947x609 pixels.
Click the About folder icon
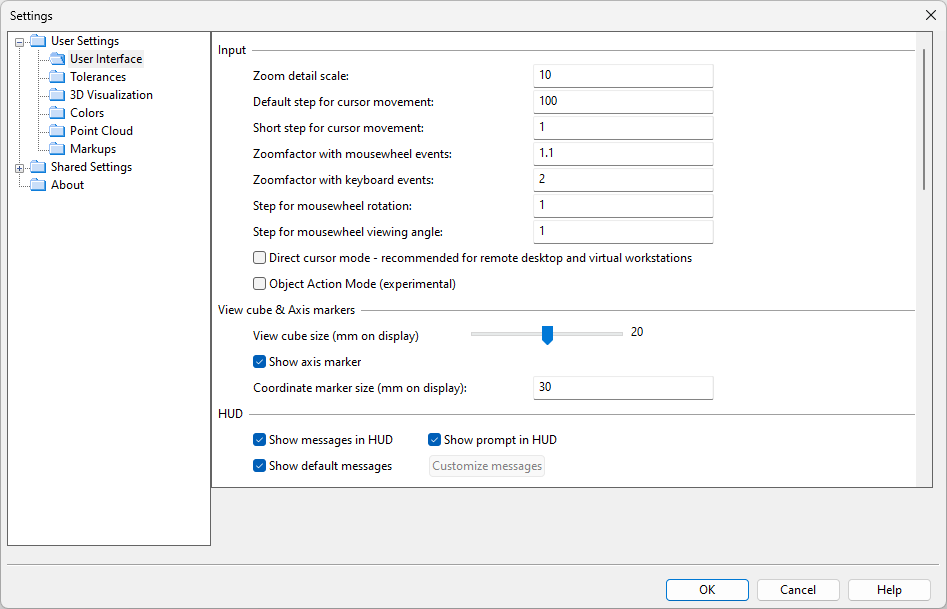point(38,185)
